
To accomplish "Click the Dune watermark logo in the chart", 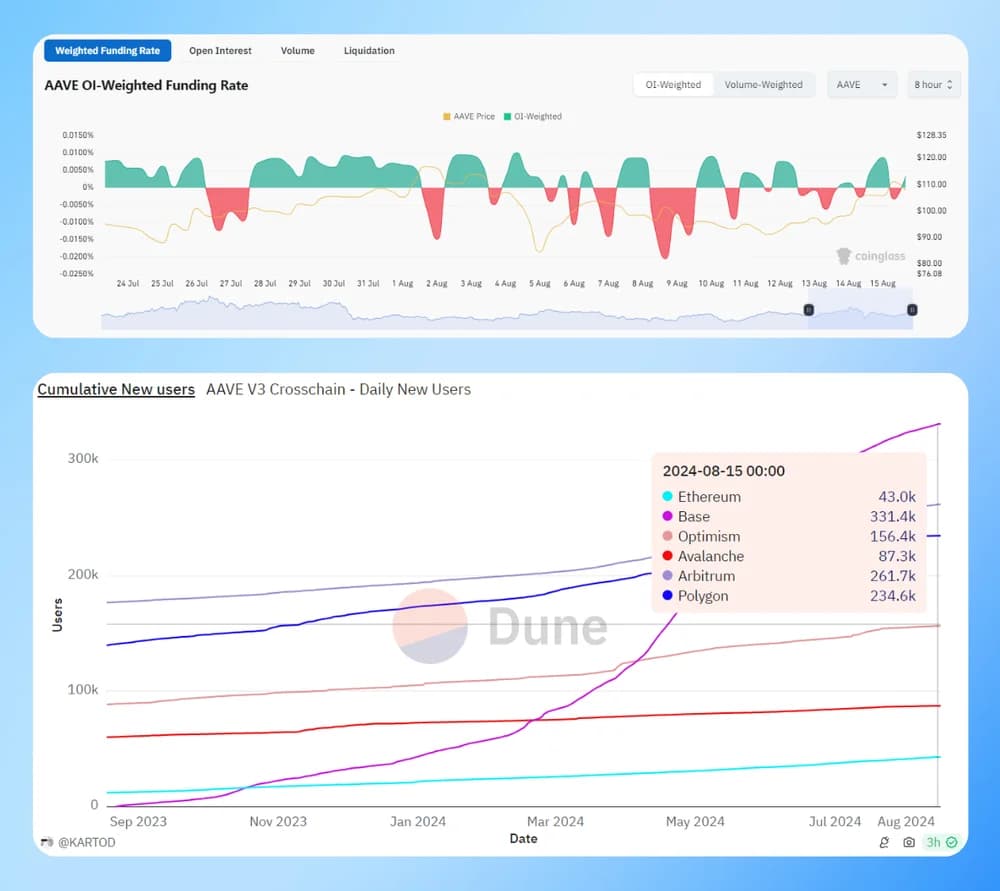I will tap(430, 626).
